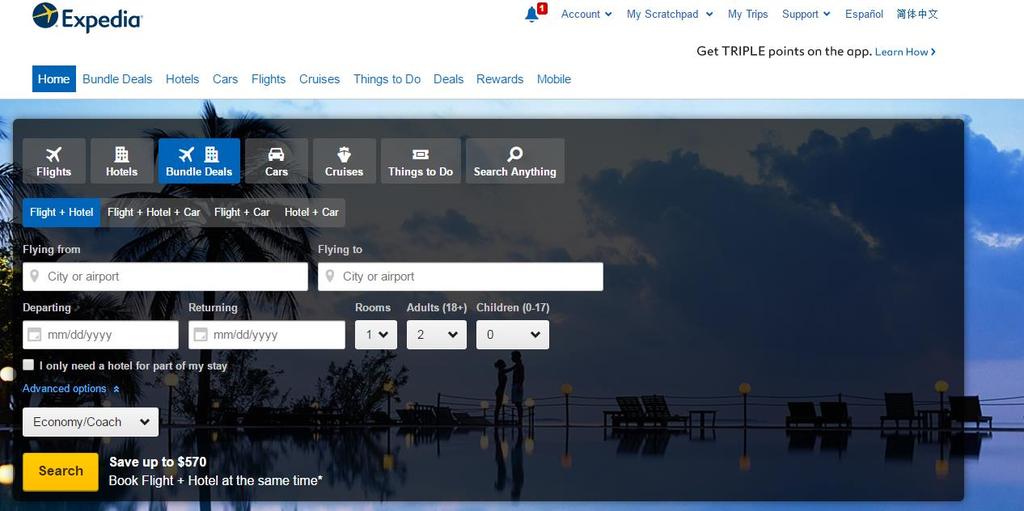
Task: Open the My Trips link
Action: coord(748,14)
